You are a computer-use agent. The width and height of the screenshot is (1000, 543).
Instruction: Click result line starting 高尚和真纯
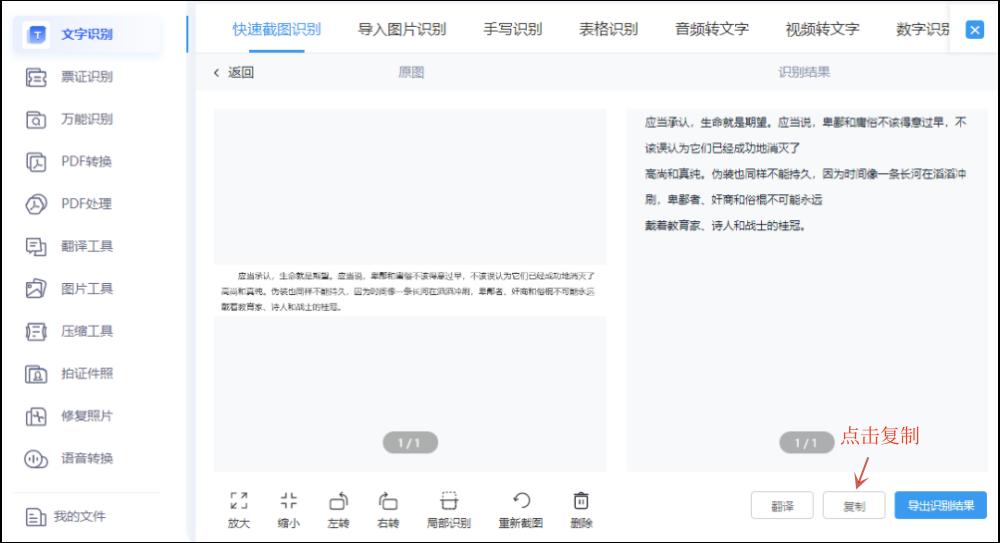coord(806,174)
